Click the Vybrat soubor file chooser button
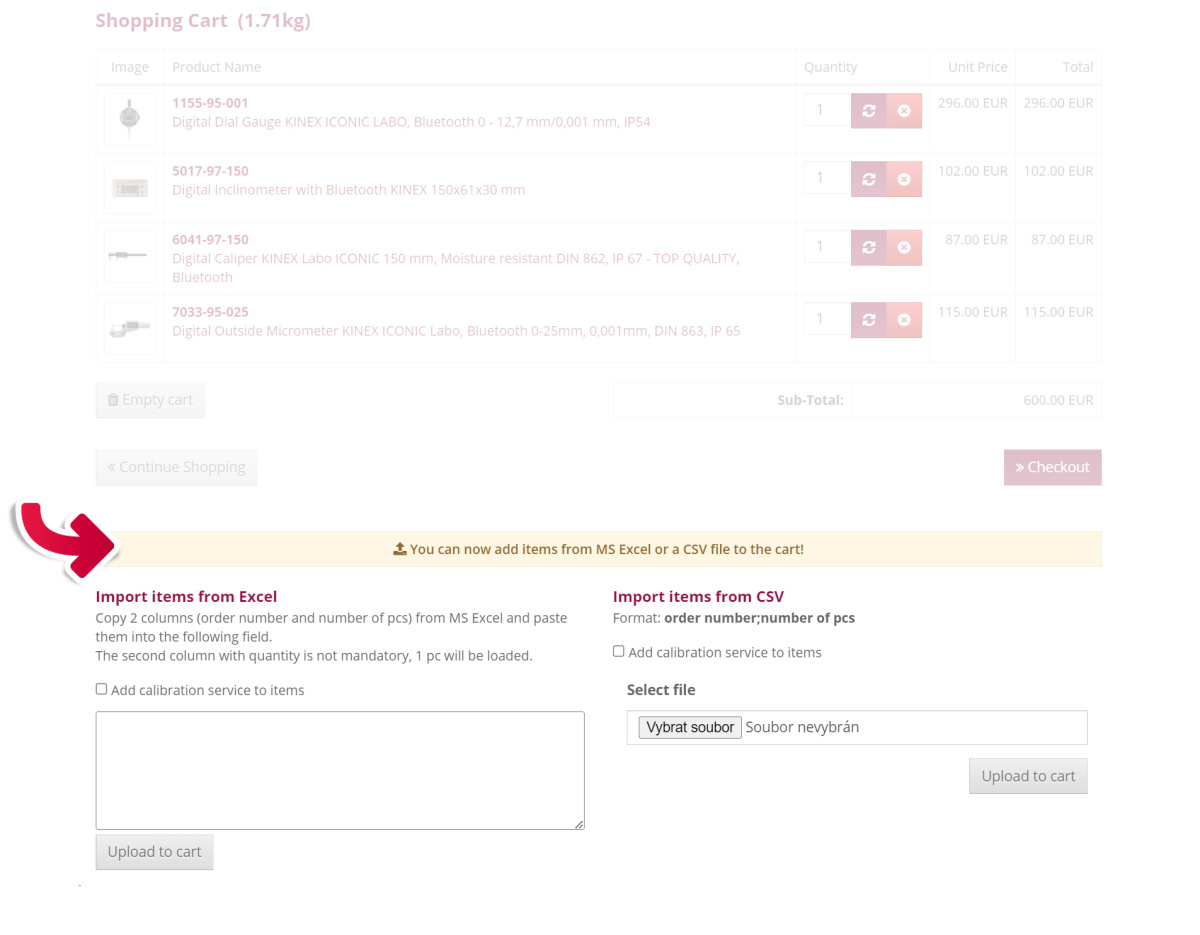 [690, 727]
